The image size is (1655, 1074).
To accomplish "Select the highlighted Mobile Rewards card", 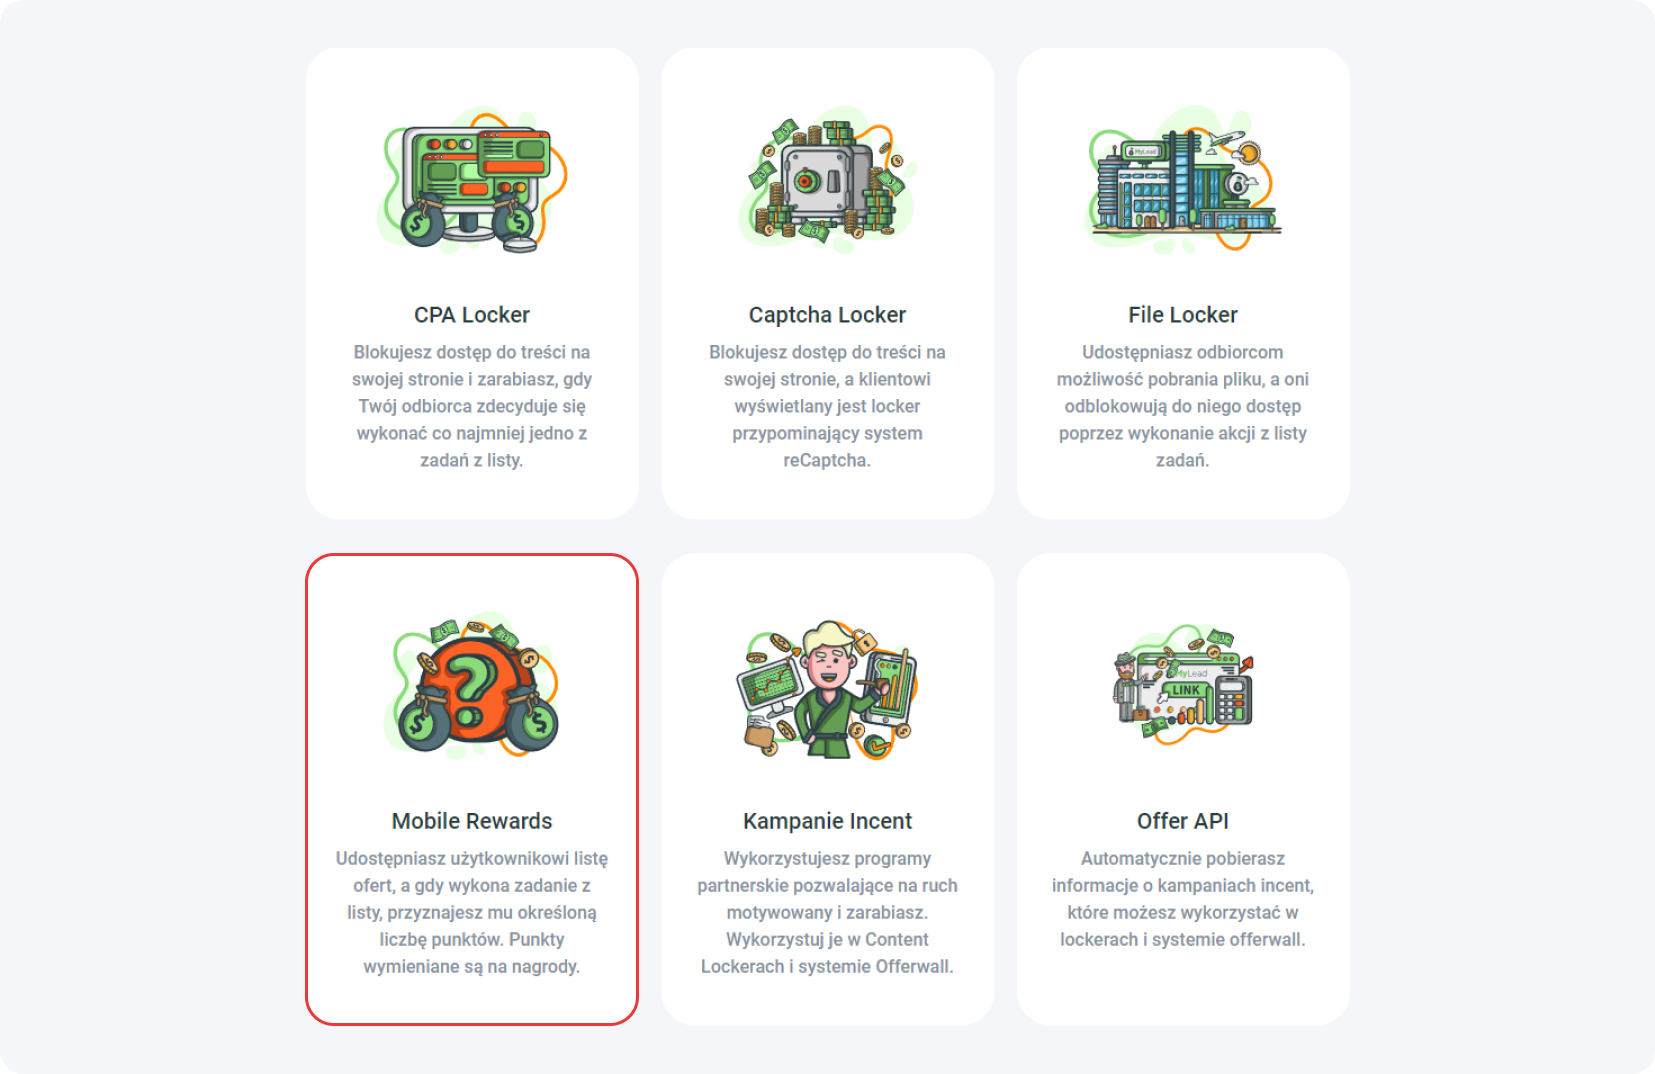I will coord(472,789).
